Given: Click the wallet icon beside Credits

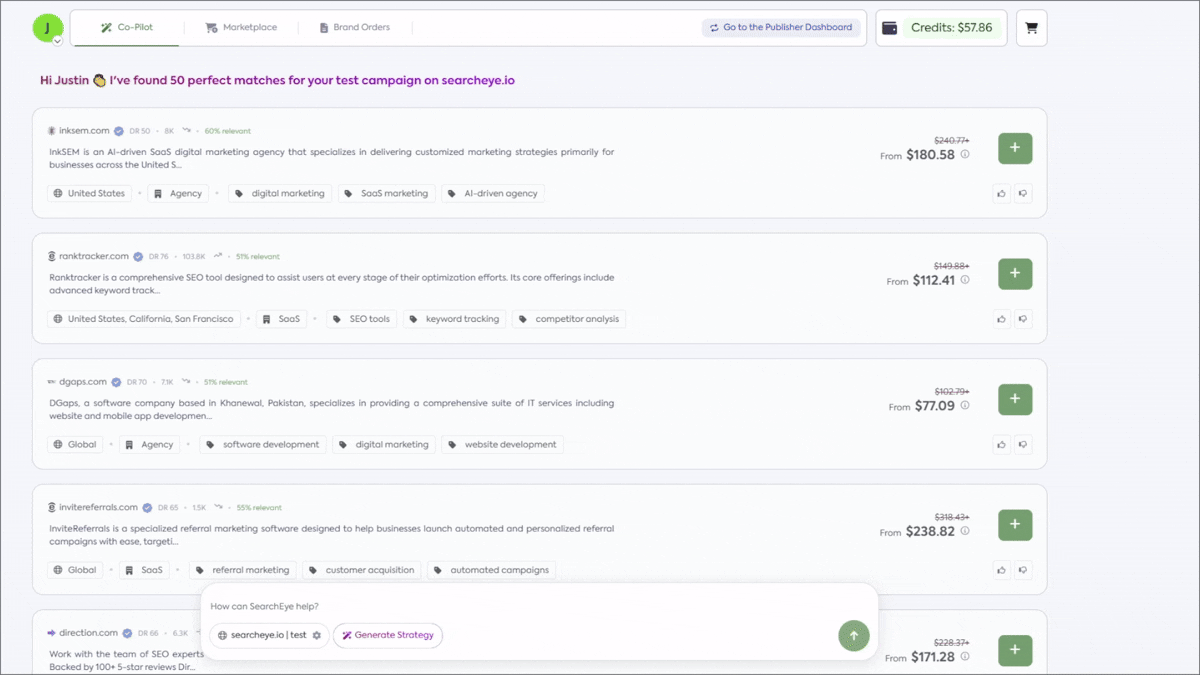Looking at the screenshot, I should [889, 28].
